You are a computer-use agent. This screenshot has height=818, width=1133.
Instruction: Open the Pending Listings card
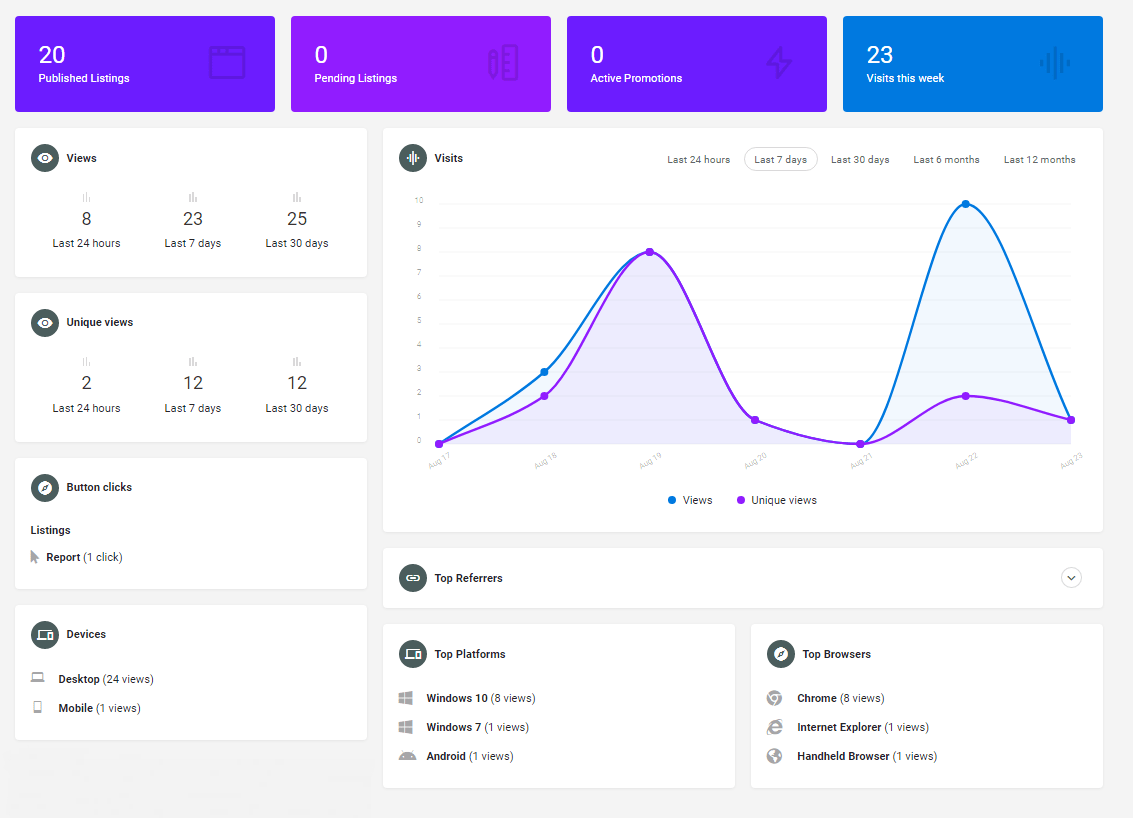point(421,64)
